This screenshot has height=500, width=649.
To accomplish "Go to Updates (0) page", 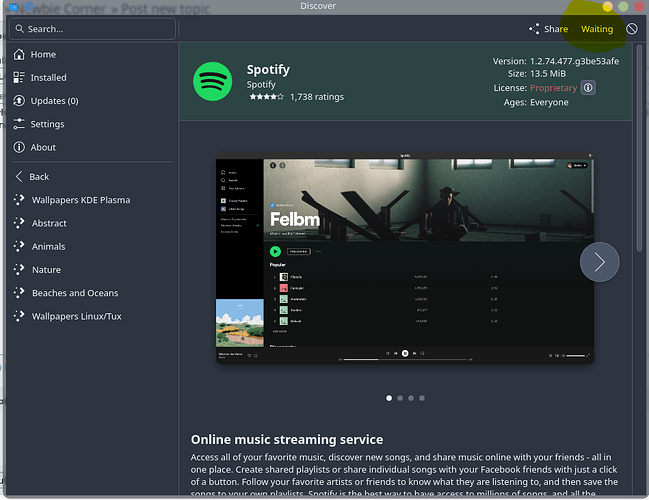I will pos(54,101).
